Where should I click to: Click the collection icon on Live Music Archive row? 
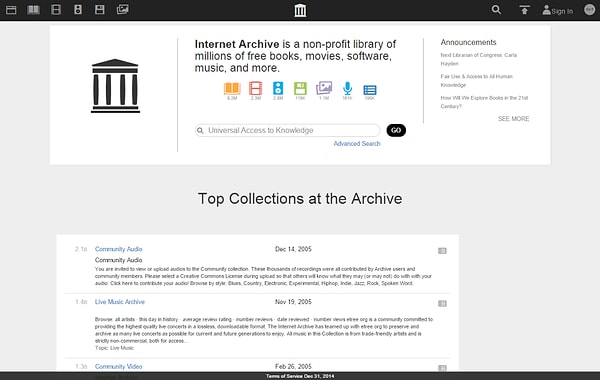(x=442, y=303)
